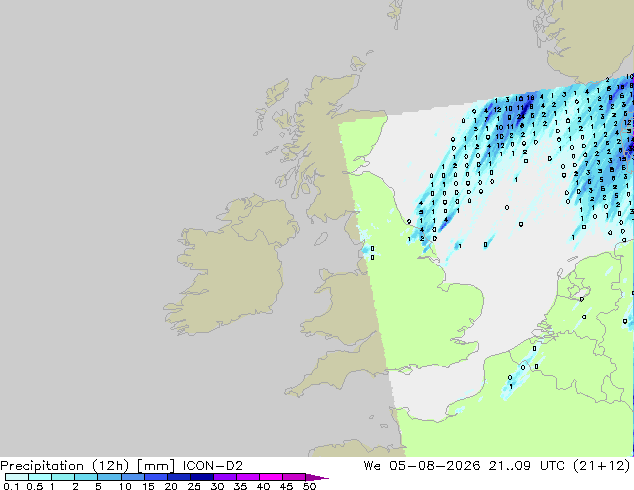Select legend swatch between 0.1 and 0.5
This screenshot has width=634, height=490.
click(17, 477)
